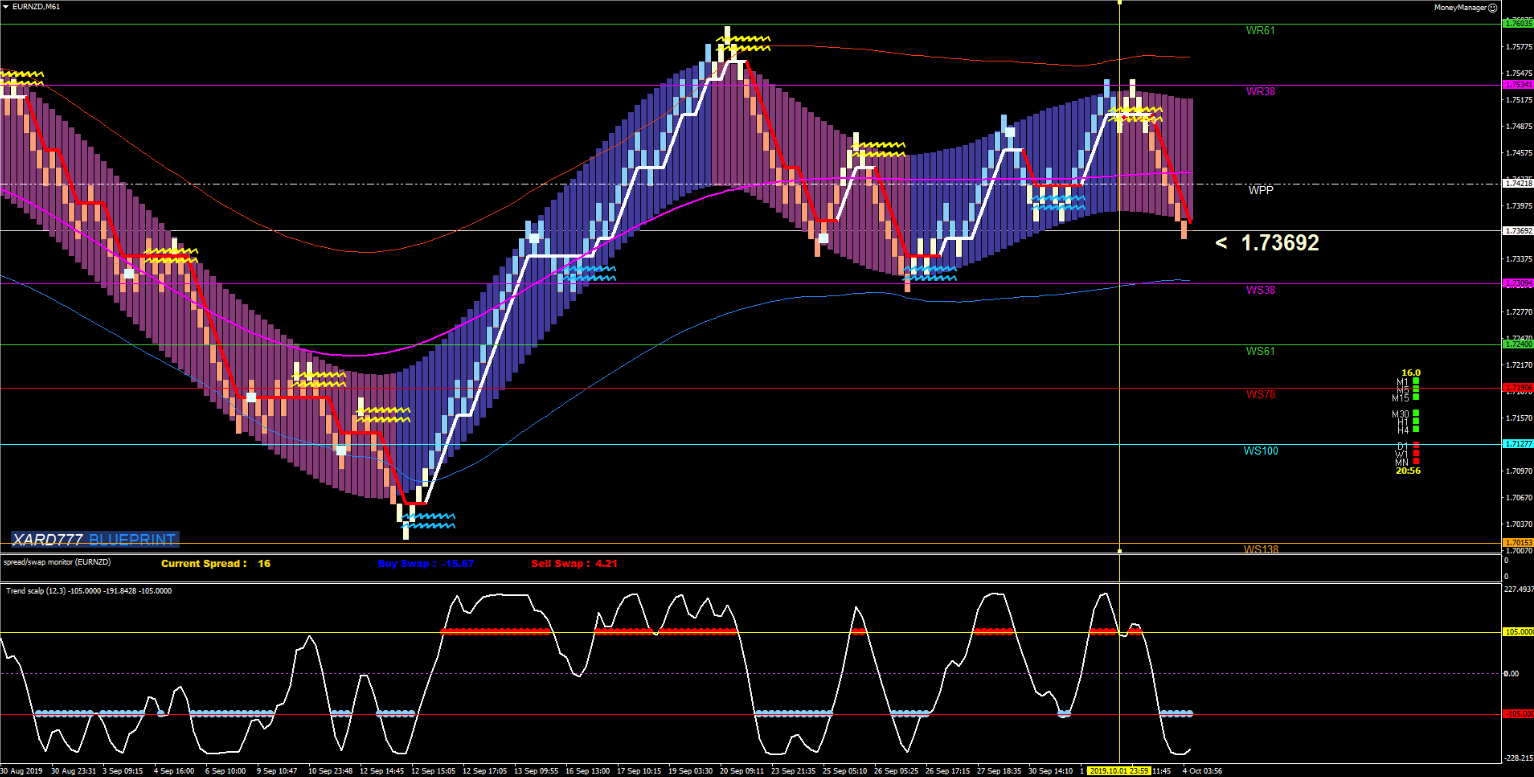Click the magenta 1.75341 price tag
This screenshot has height=777, width=1534.
point(1518,85)
